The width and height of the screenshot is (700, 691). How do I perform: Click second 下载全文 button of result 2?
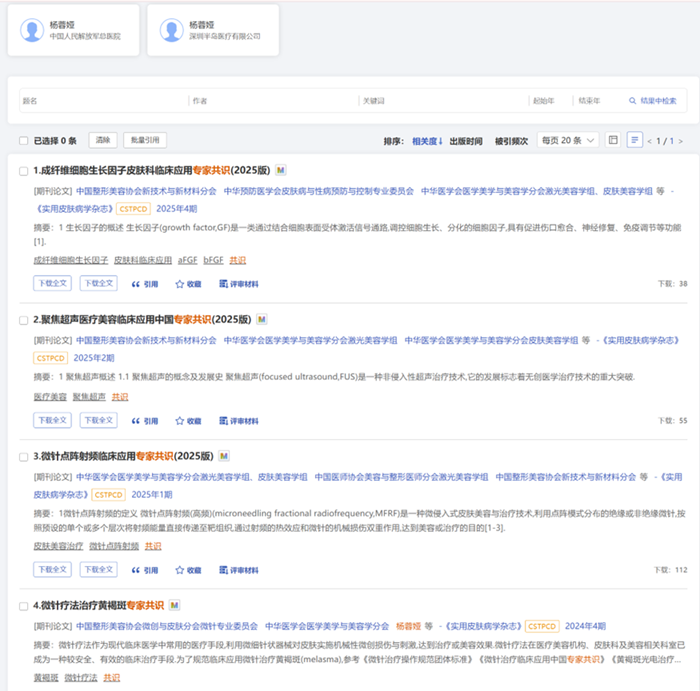point(99,420)
